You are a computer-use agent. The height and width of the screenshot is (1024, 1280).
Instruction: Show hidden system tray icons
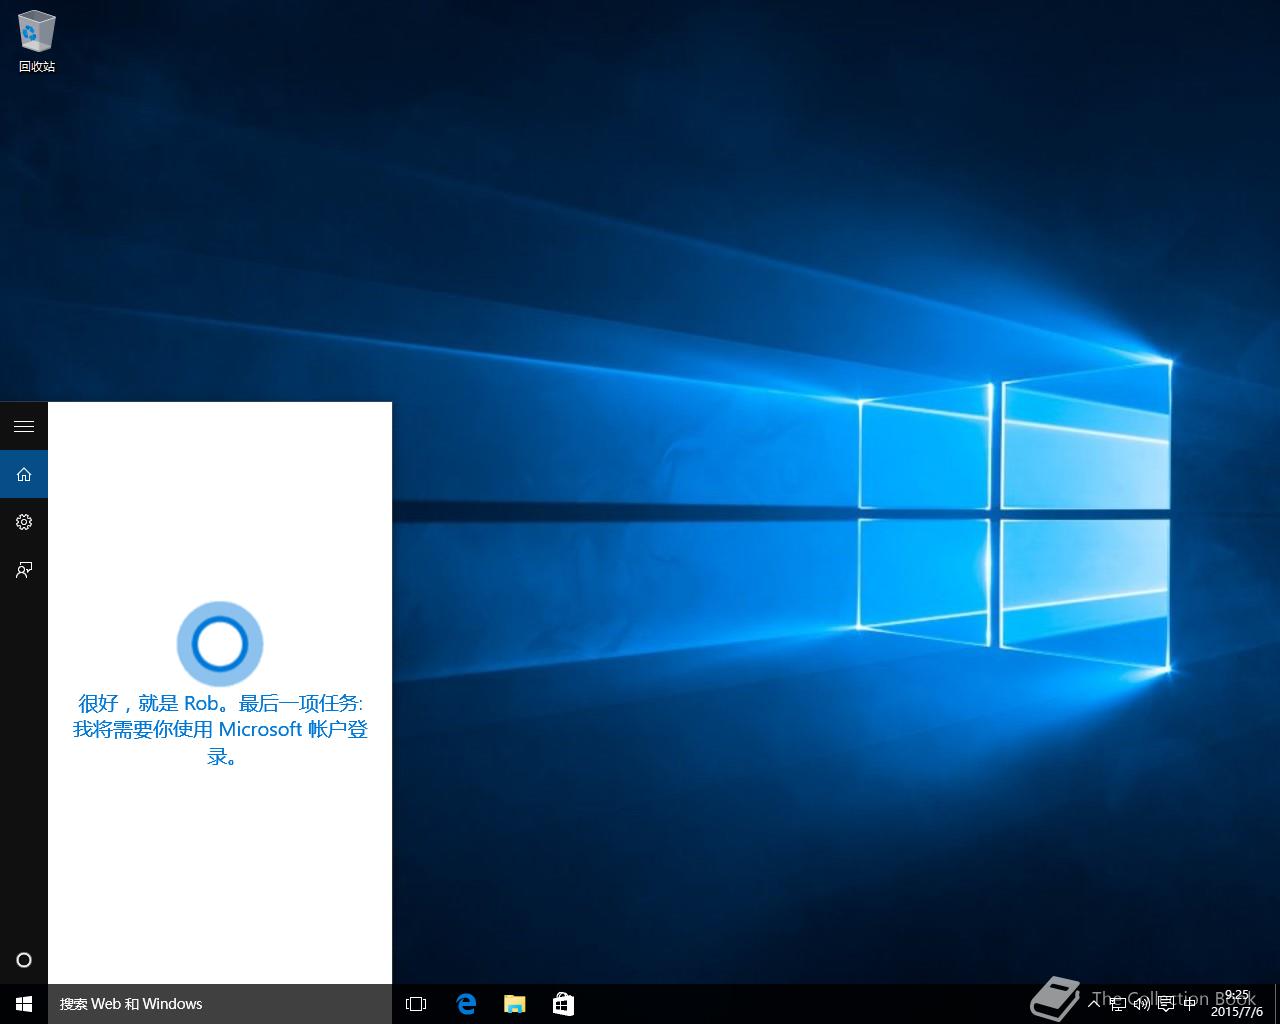coord(1094,1004)
